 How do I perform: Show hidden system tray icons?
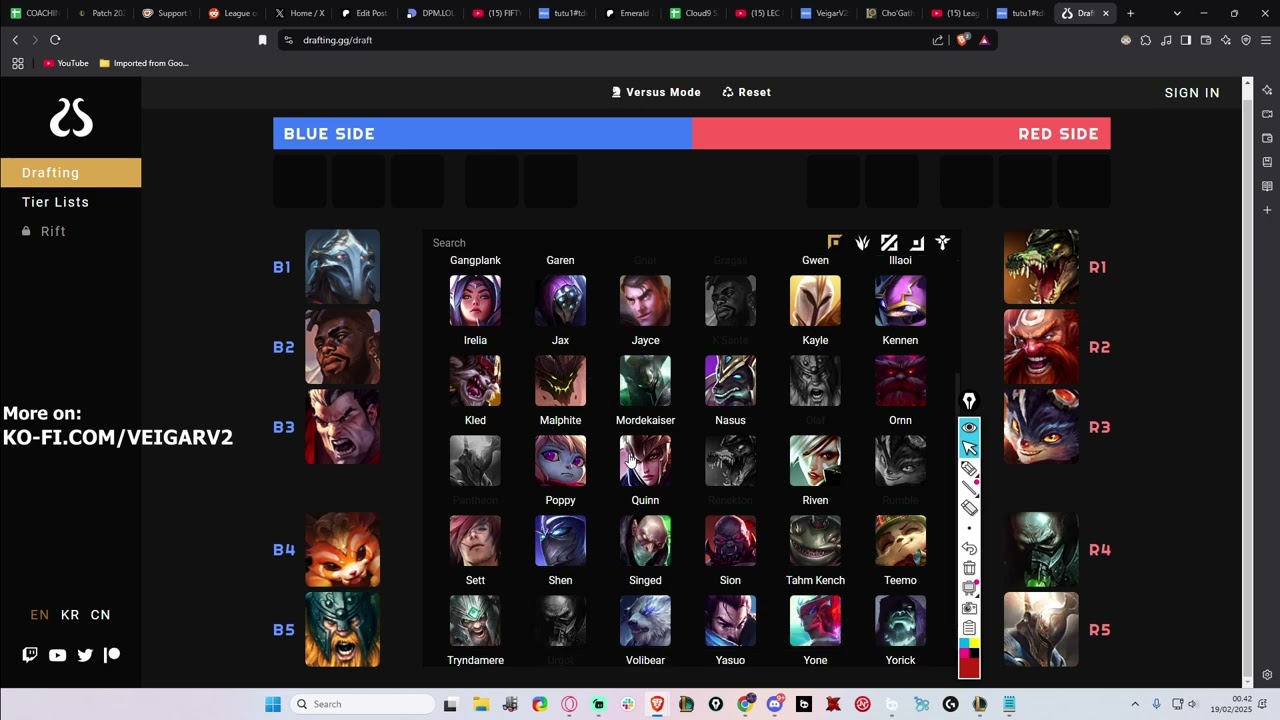1135,704
